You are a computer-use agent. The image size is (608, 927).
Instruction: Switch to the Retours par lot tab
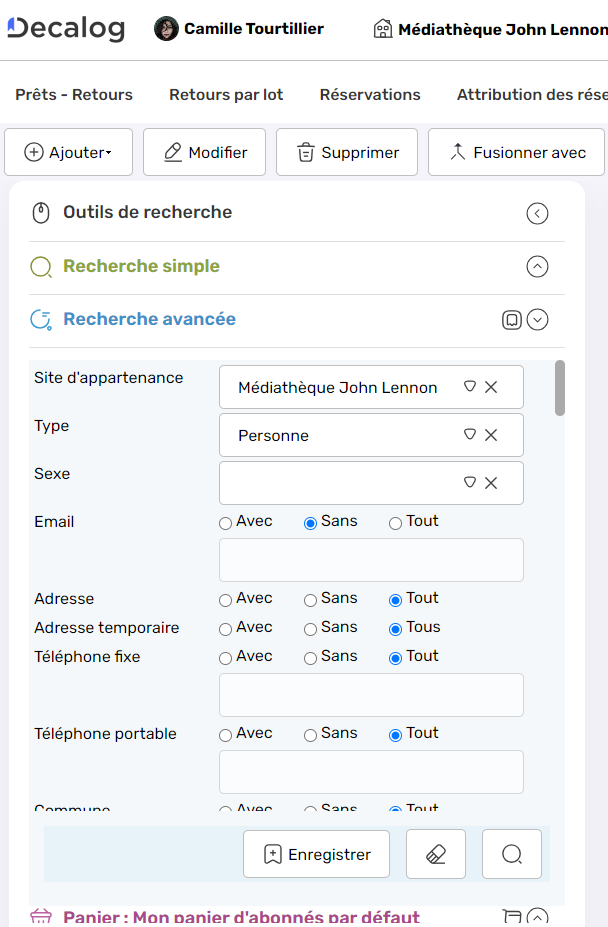[x=225, y=94]
